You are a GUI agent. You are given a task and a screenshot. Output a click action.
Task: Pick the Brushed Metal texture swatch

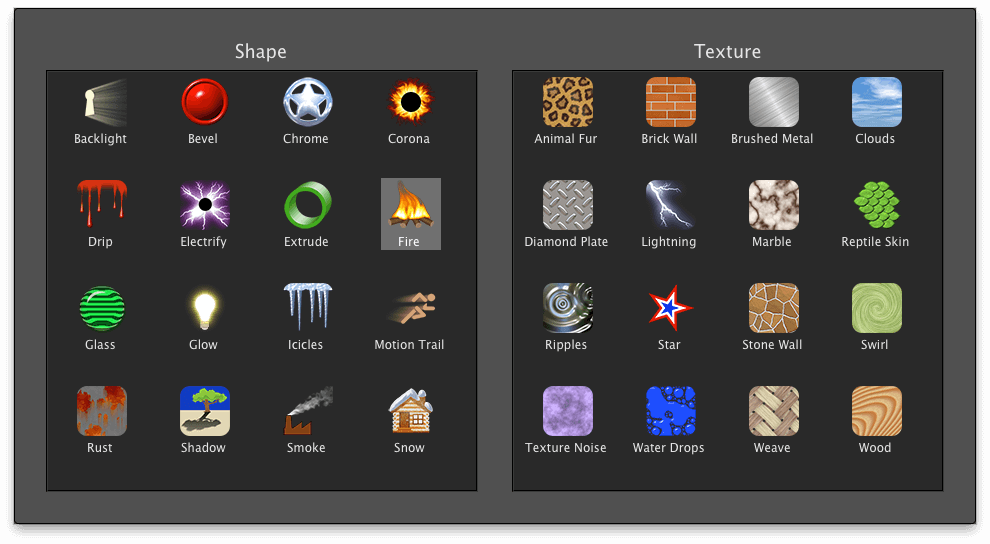click(x=773, y=103)
